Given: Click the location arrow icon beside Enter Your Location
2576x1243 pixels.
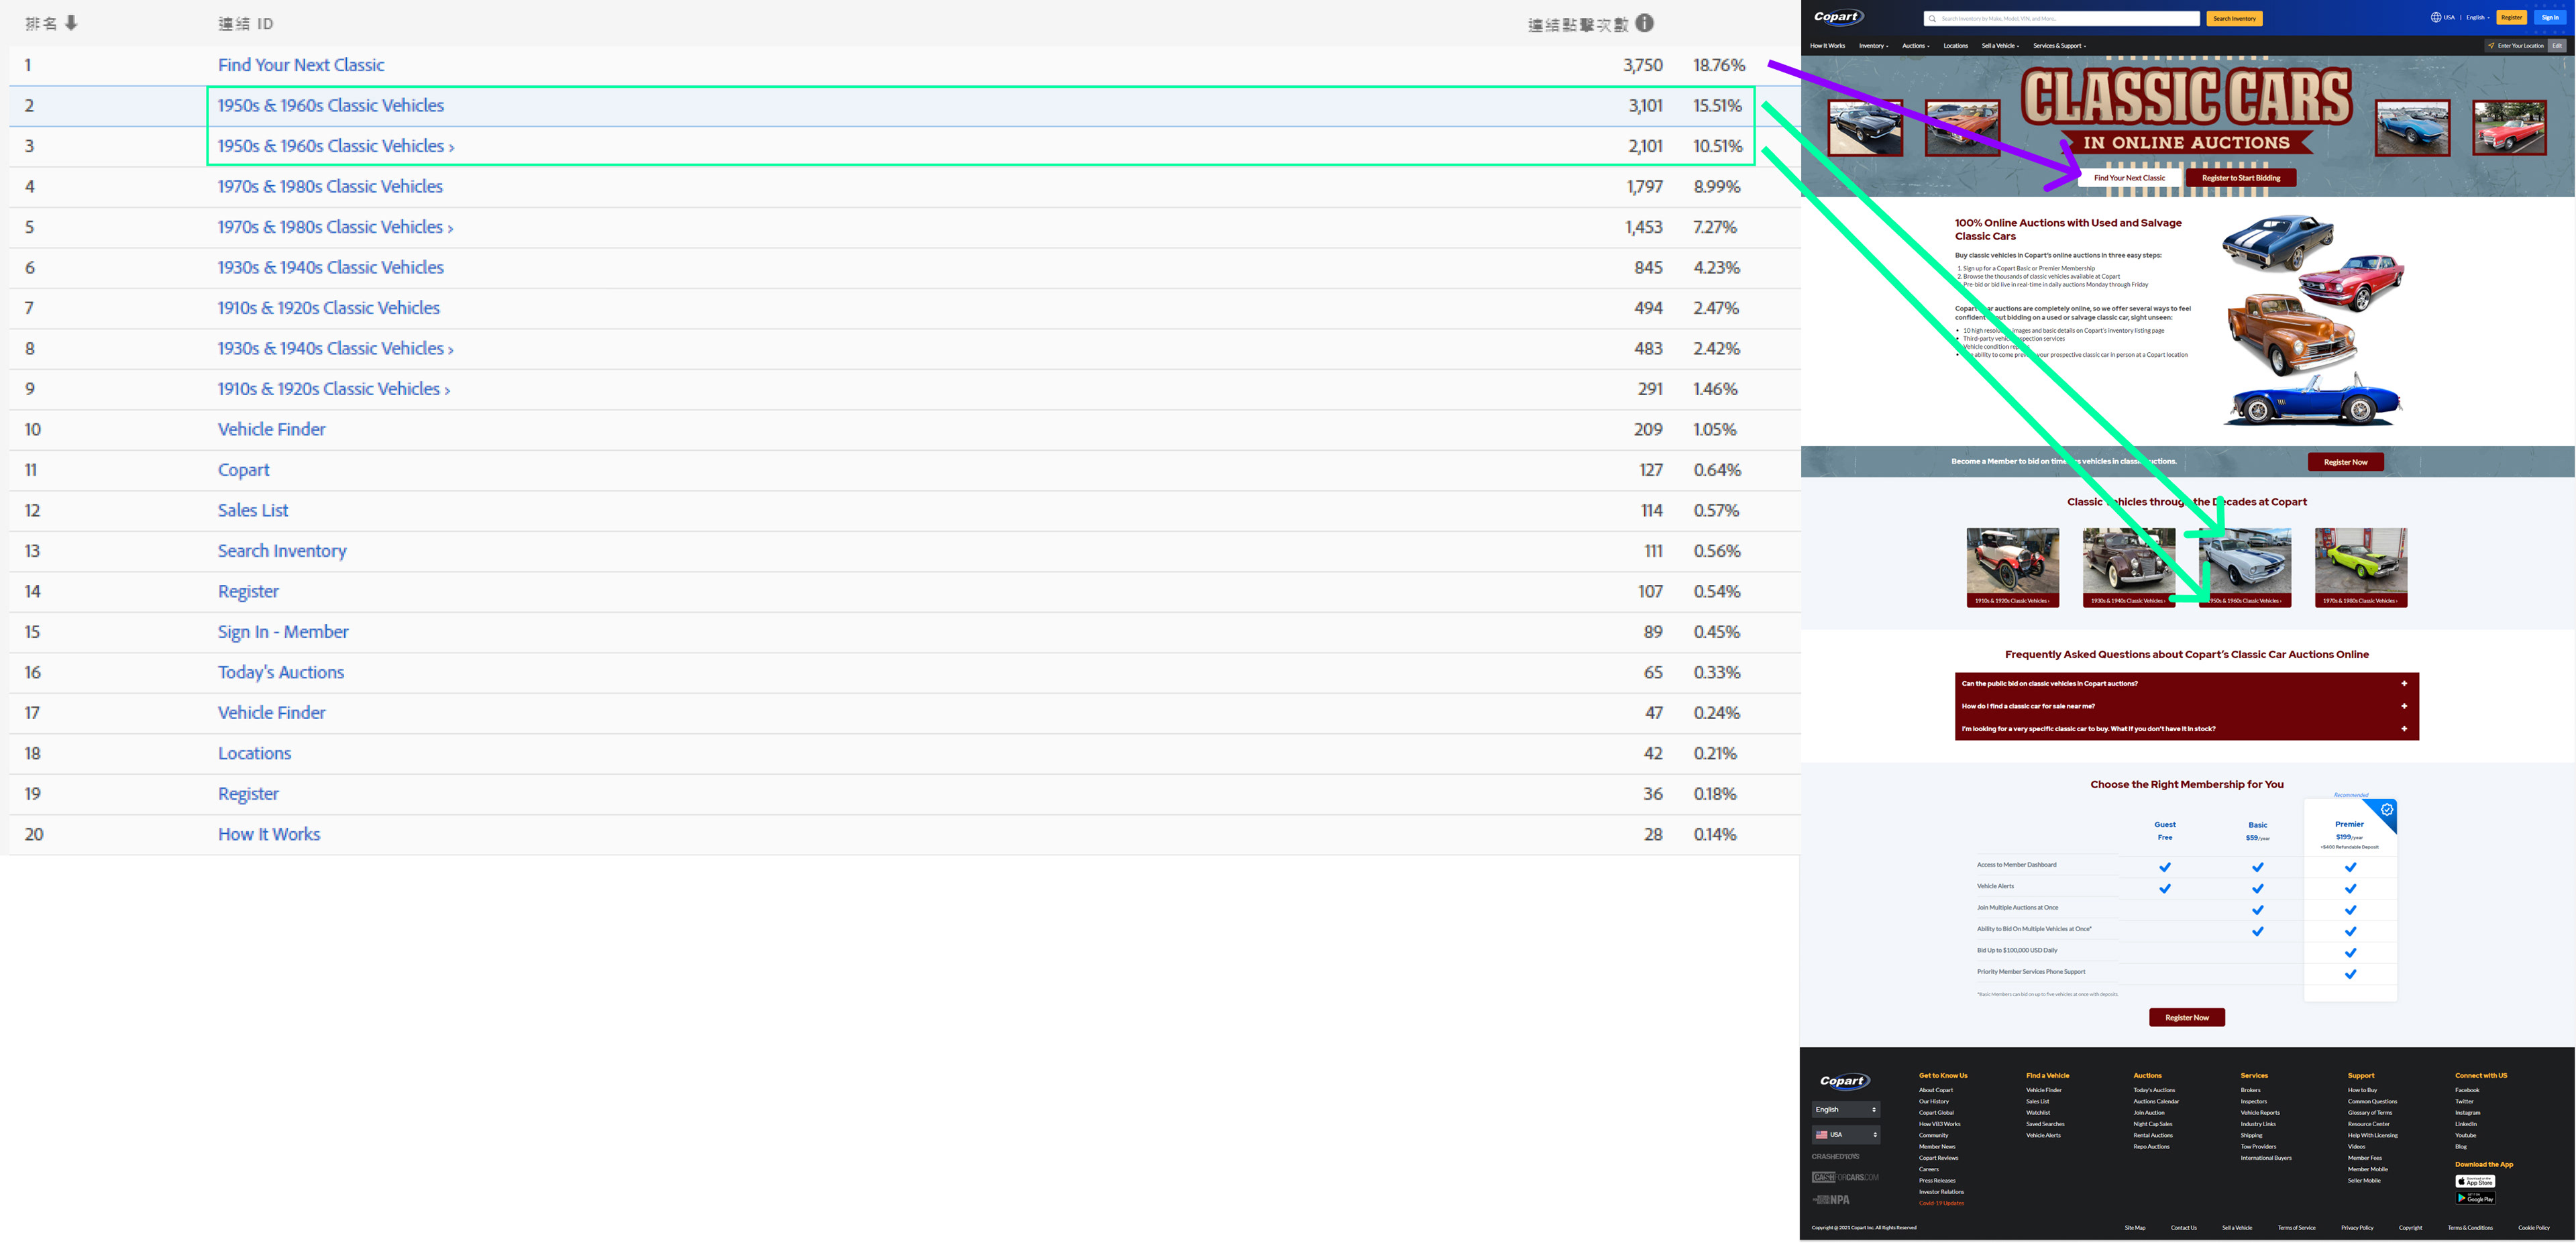Looking at the screenshot, I should click(x=2491, y=46).
